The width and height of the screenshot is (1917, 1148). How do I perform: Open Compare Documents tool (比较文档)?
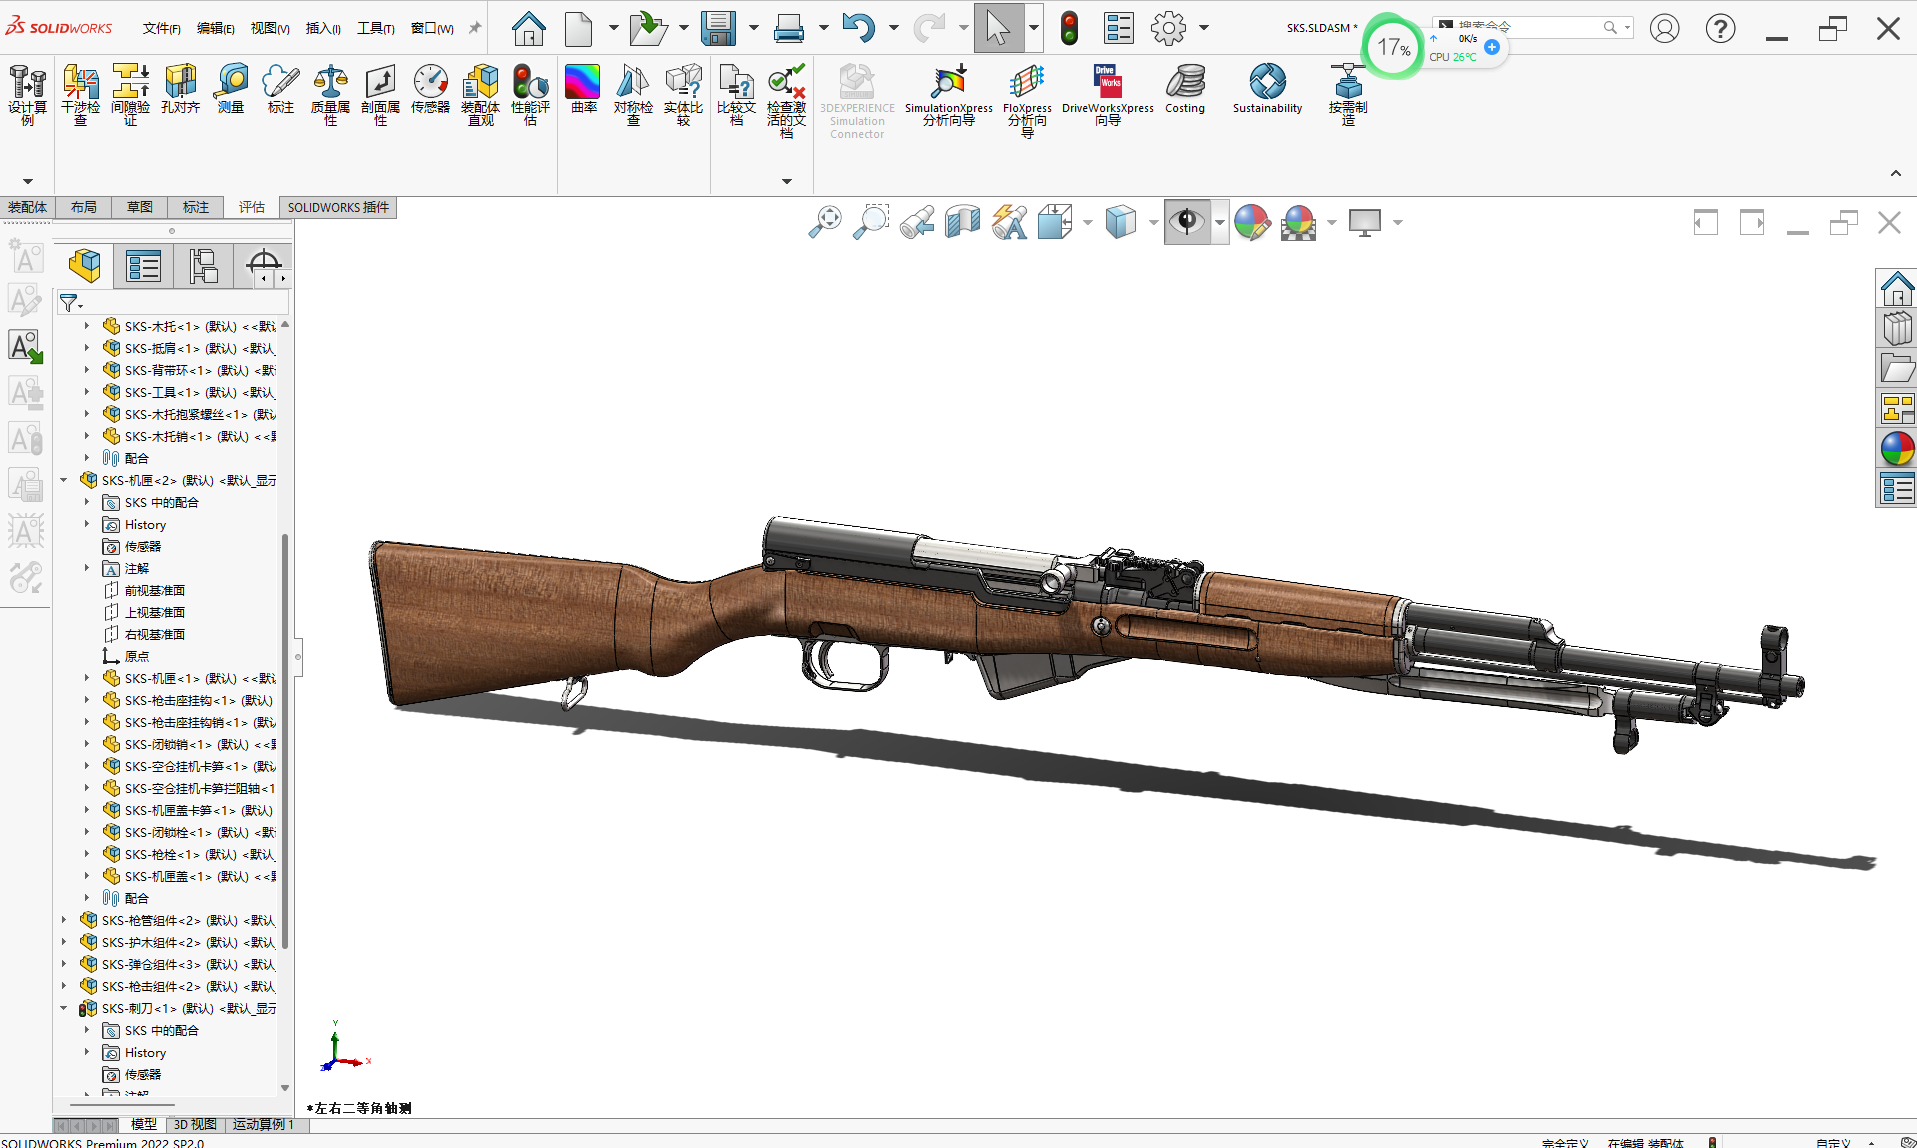tap(736, 94)
